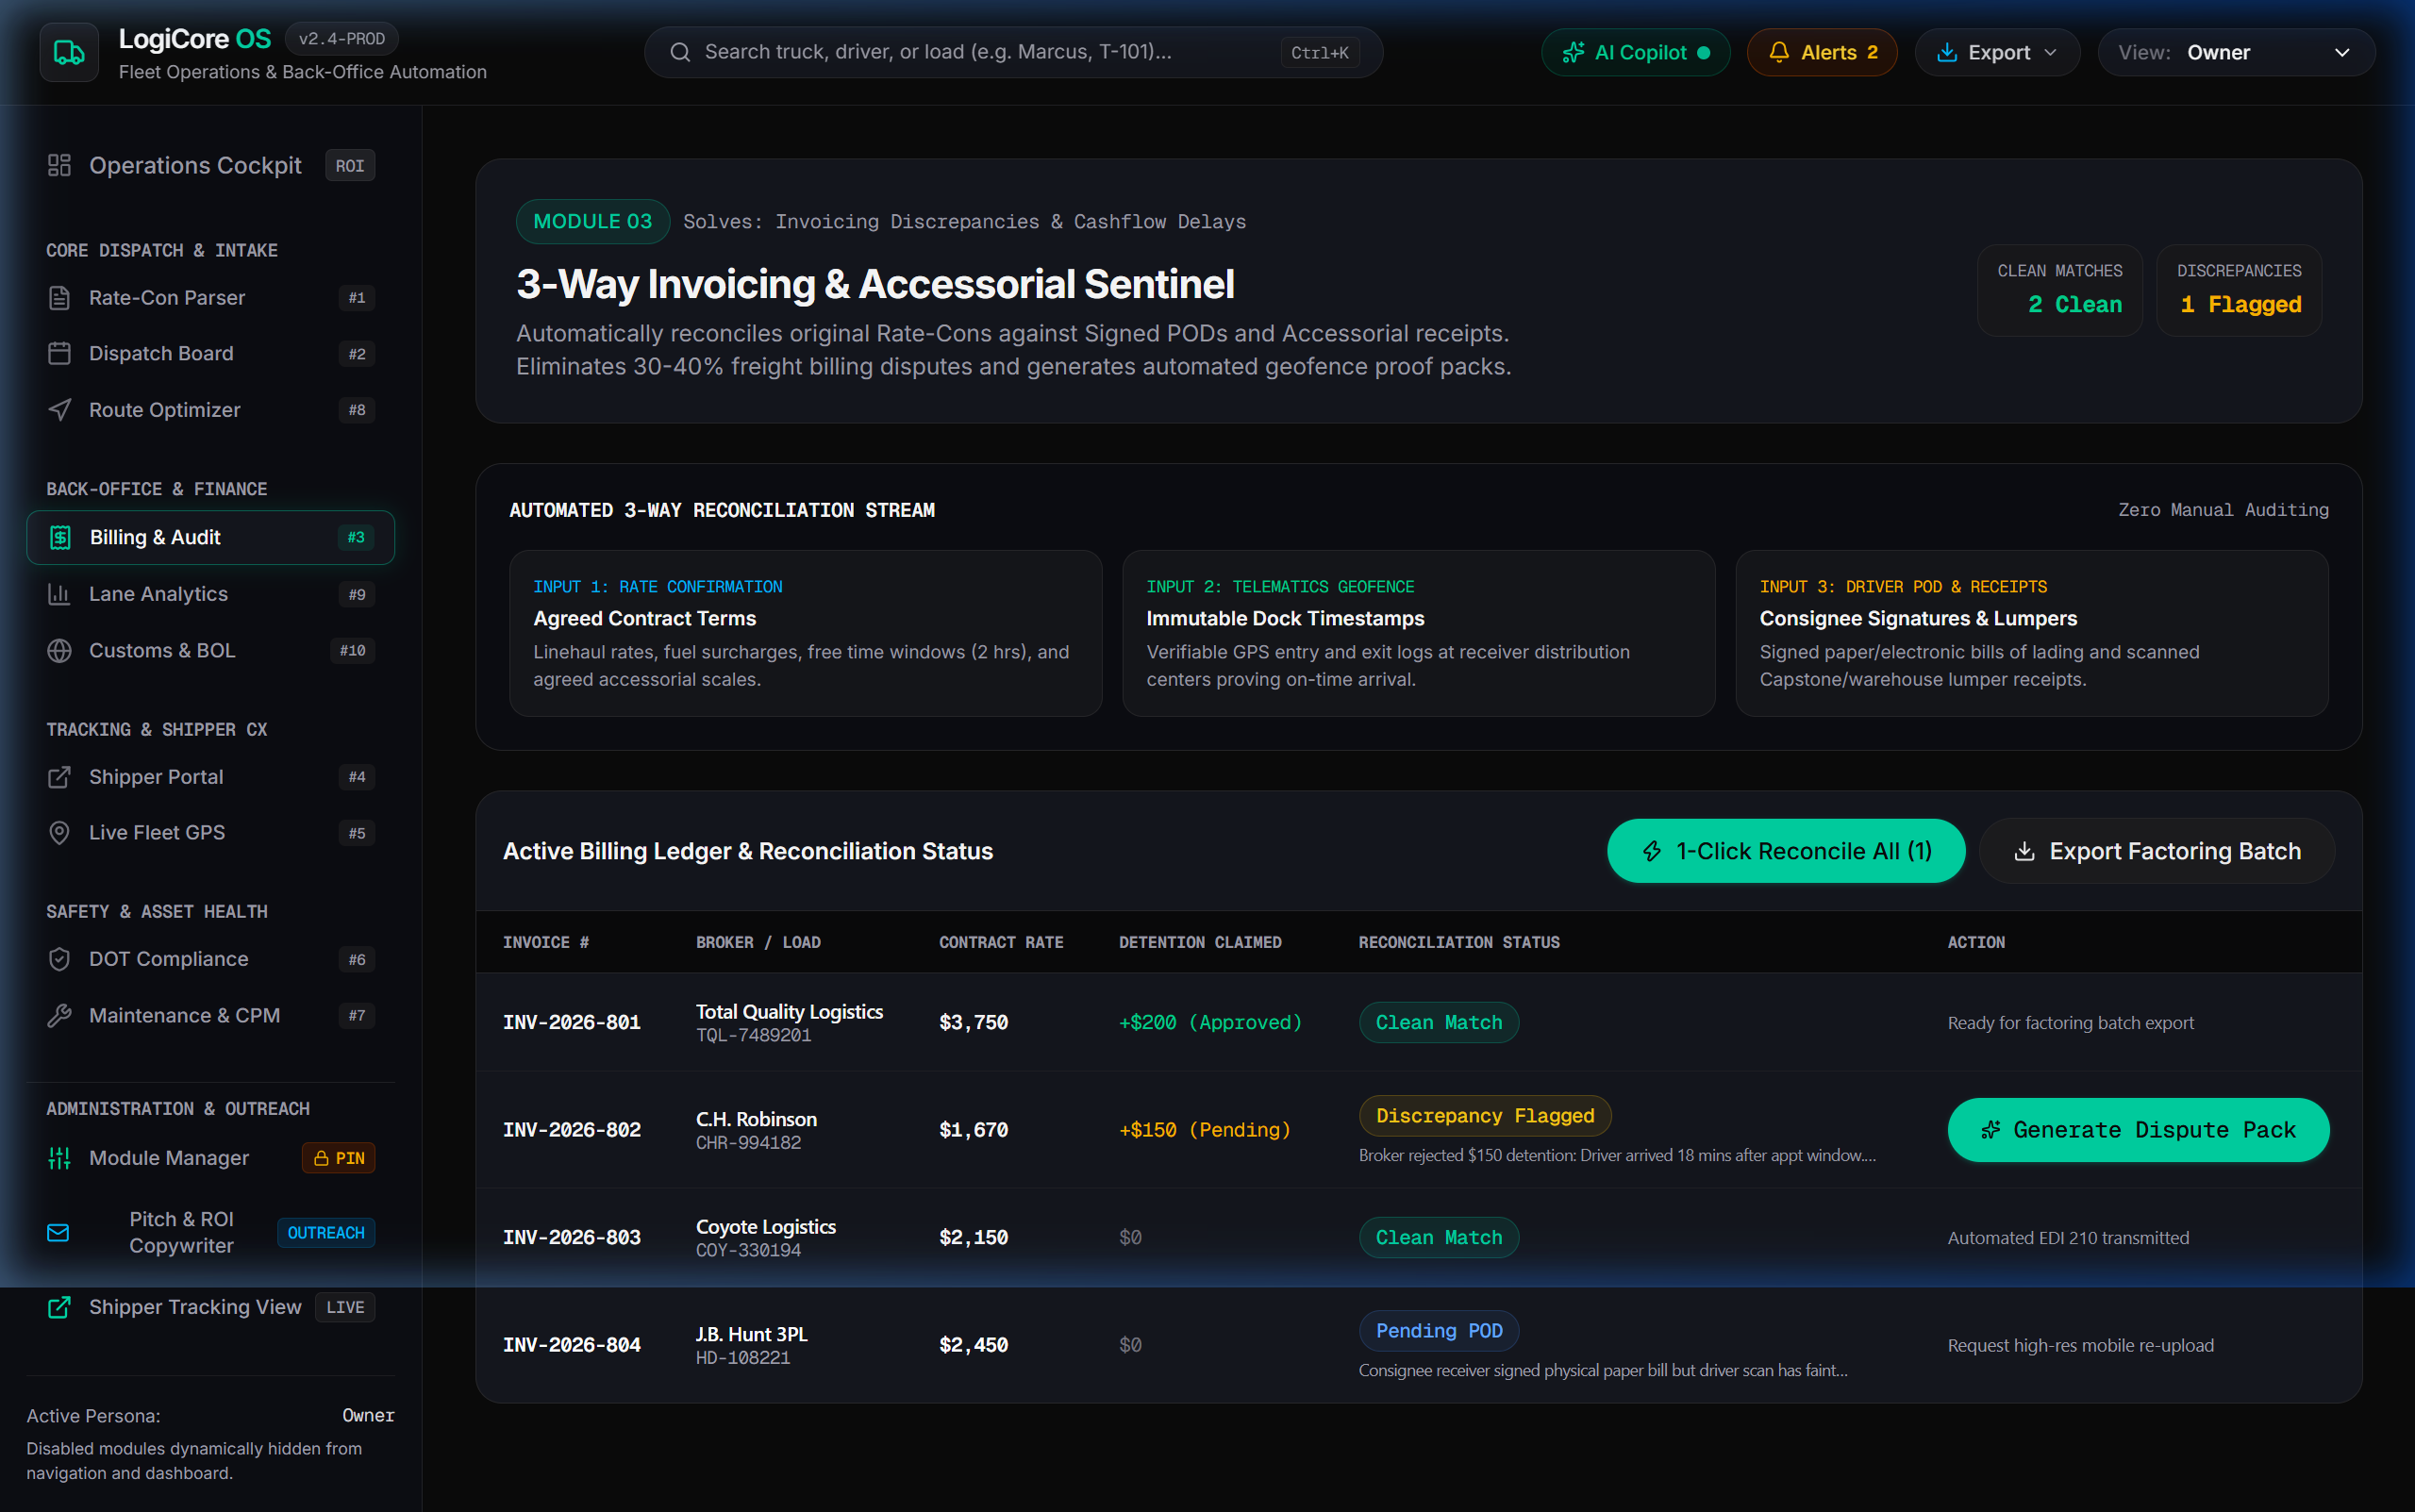Expand the Export dropdown menu
Screen dimensions: 2415x1512
point(1997,52)
